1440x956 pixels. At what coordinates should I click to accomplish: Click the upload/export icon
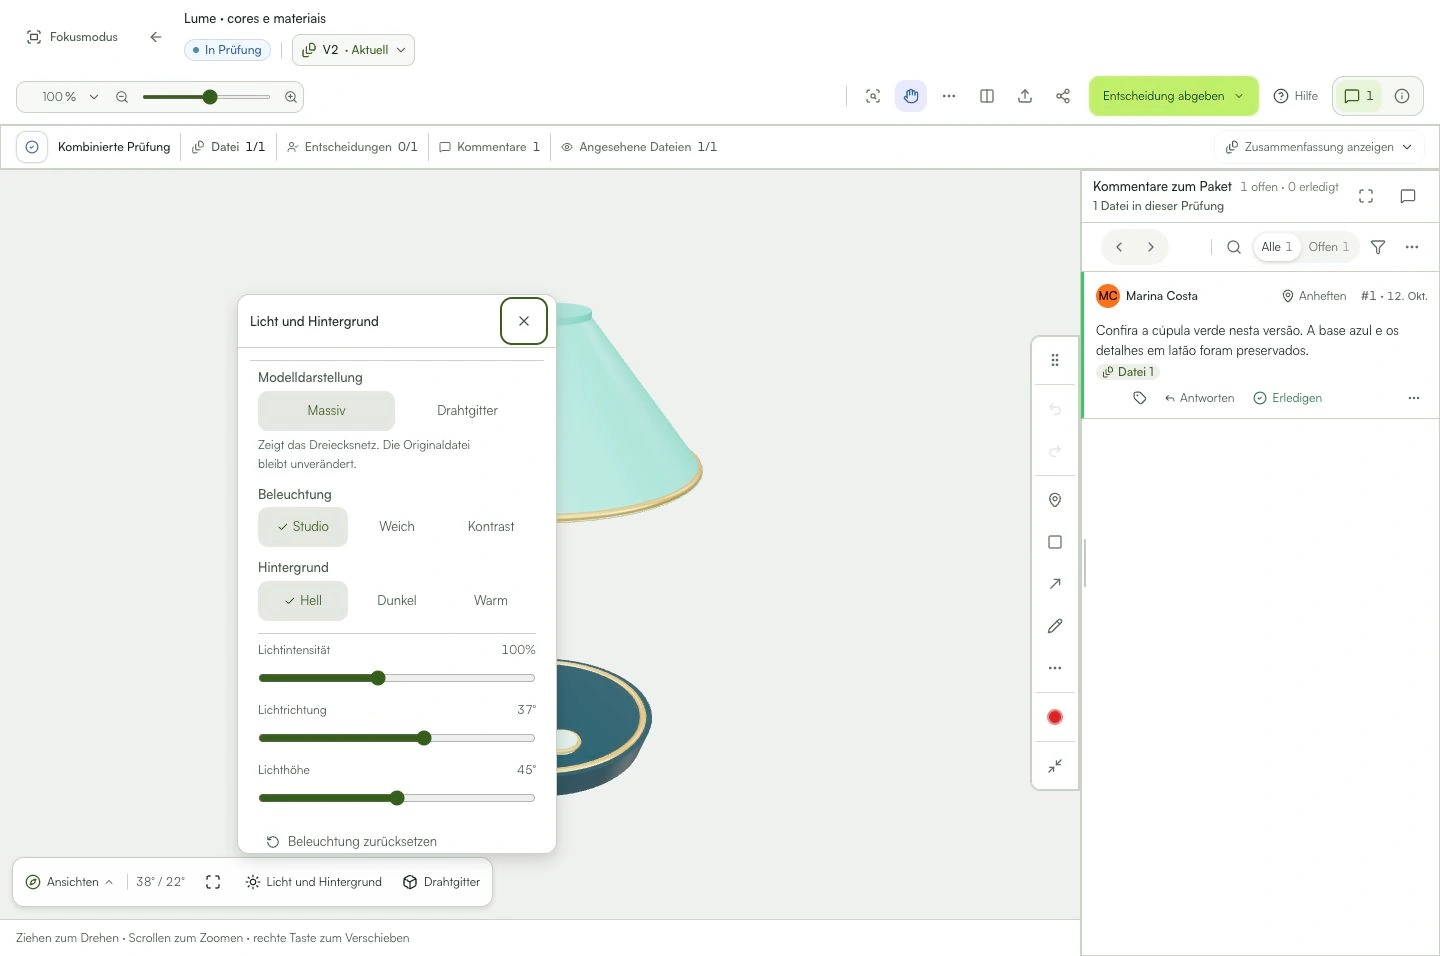point(1025,96)
